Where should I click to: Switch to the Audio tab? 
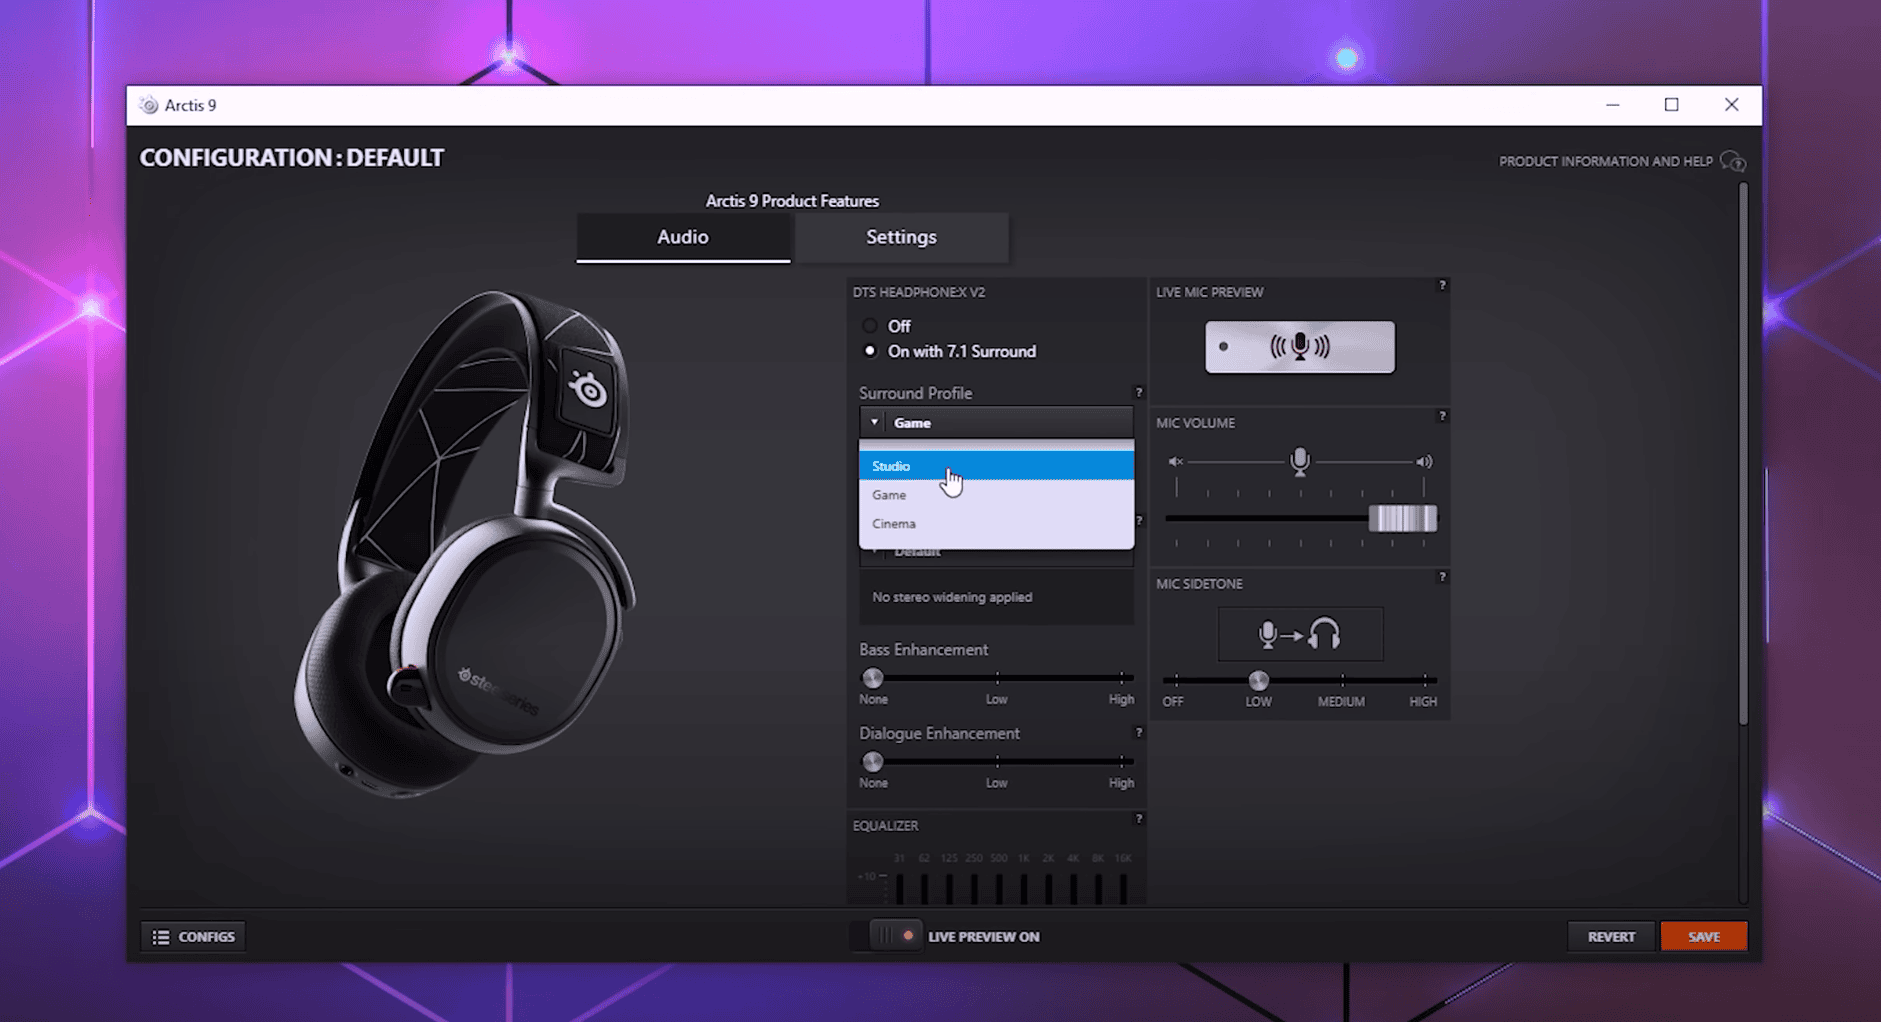pos(683,237)
